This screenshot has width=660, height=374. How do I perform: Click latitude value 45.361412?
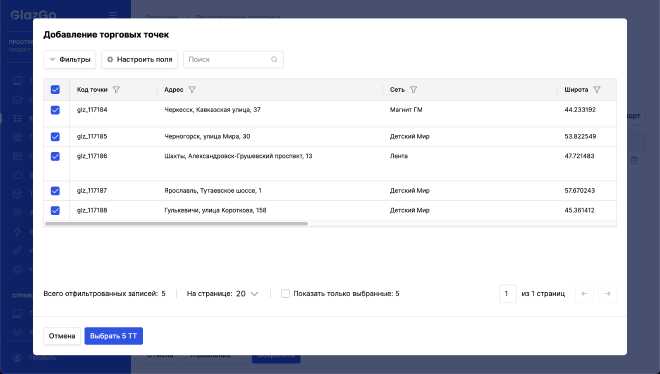pos(579,210)
